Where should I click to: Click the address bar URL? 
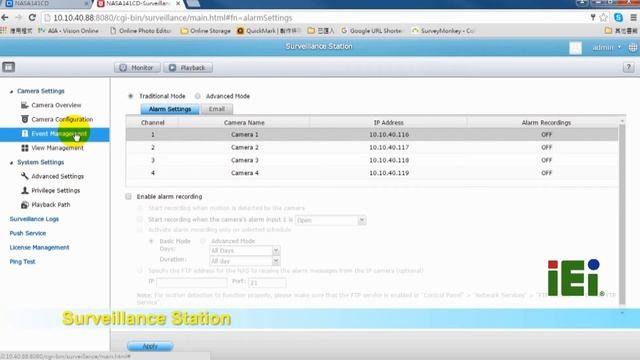coord(173,18)
